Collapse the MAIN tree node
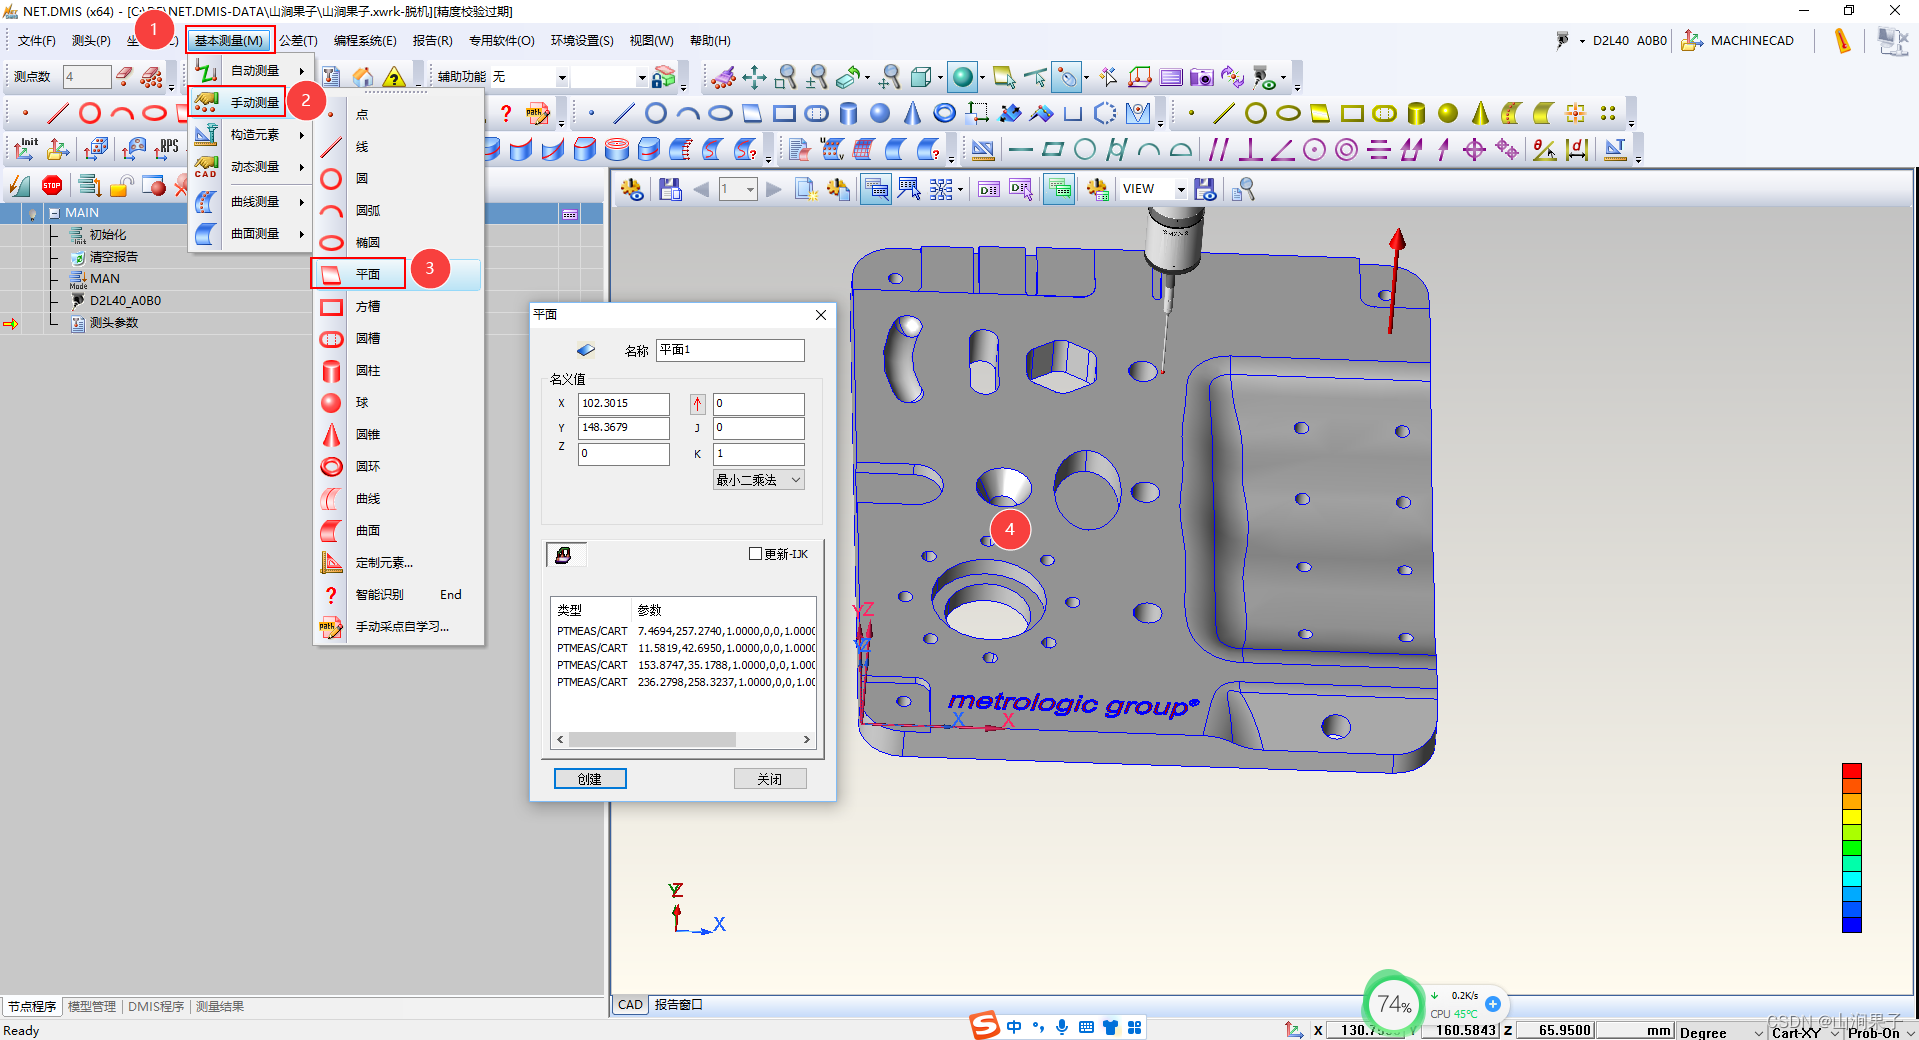Screen dimensions: 1919x1040 [54, 213]
